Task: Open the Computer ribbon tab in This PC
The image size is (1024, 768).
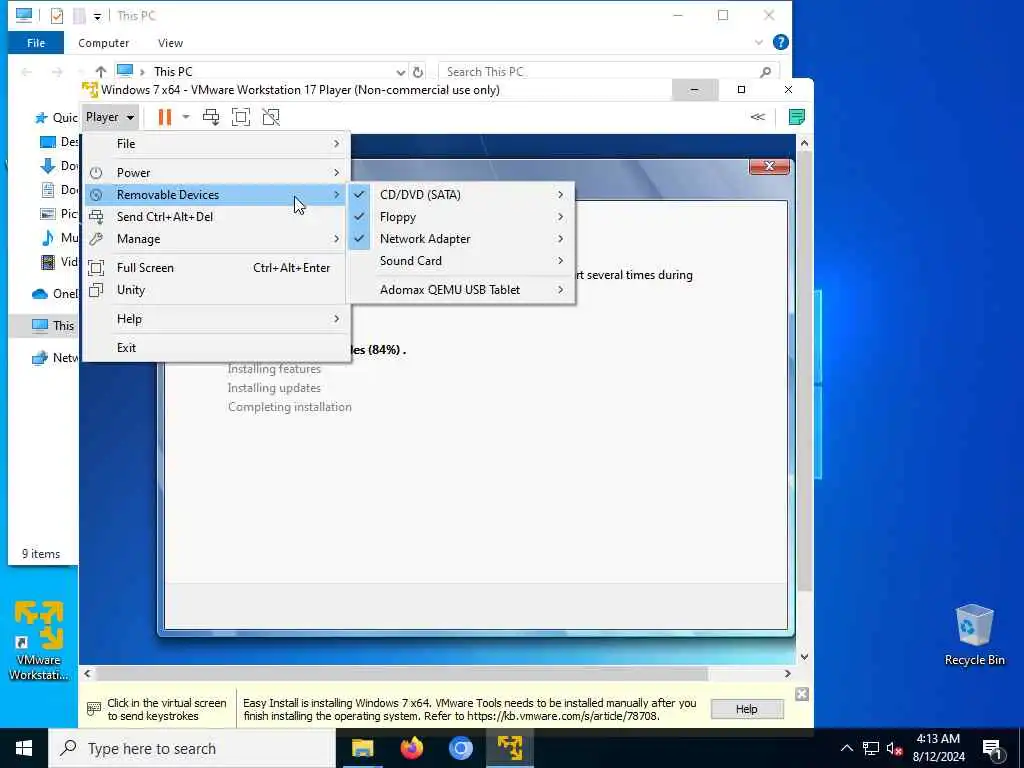Action: coord(103,43)
